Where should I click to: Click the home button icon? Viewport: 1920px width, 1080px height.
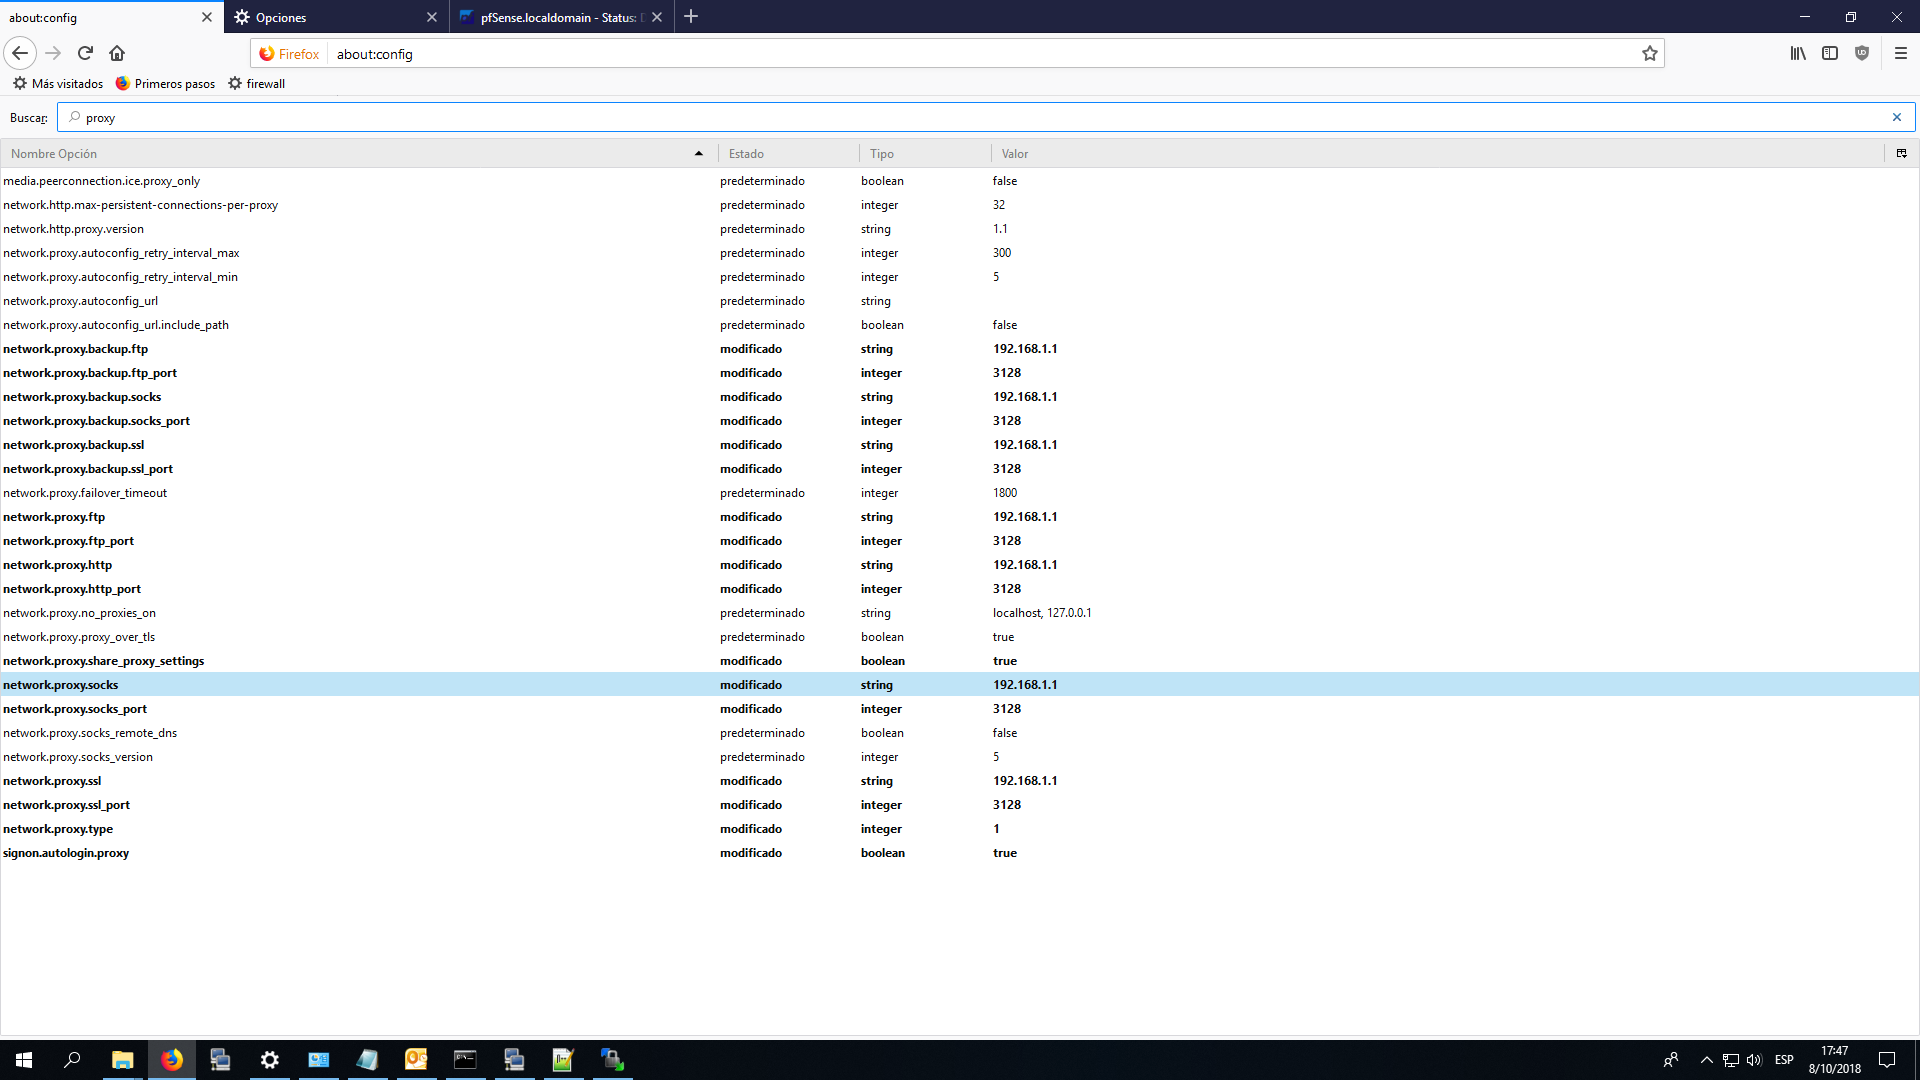tap(117, 53)
